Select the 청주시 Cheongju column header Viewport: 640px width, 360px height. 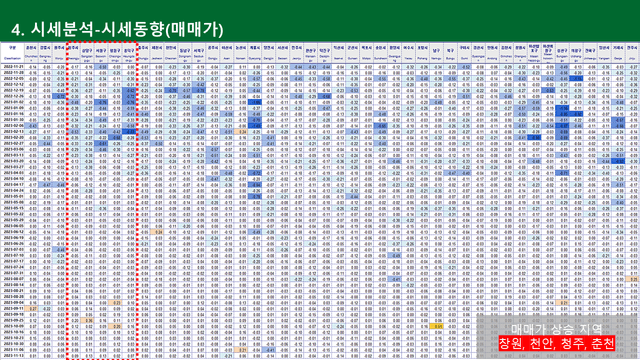pos(73,53)
